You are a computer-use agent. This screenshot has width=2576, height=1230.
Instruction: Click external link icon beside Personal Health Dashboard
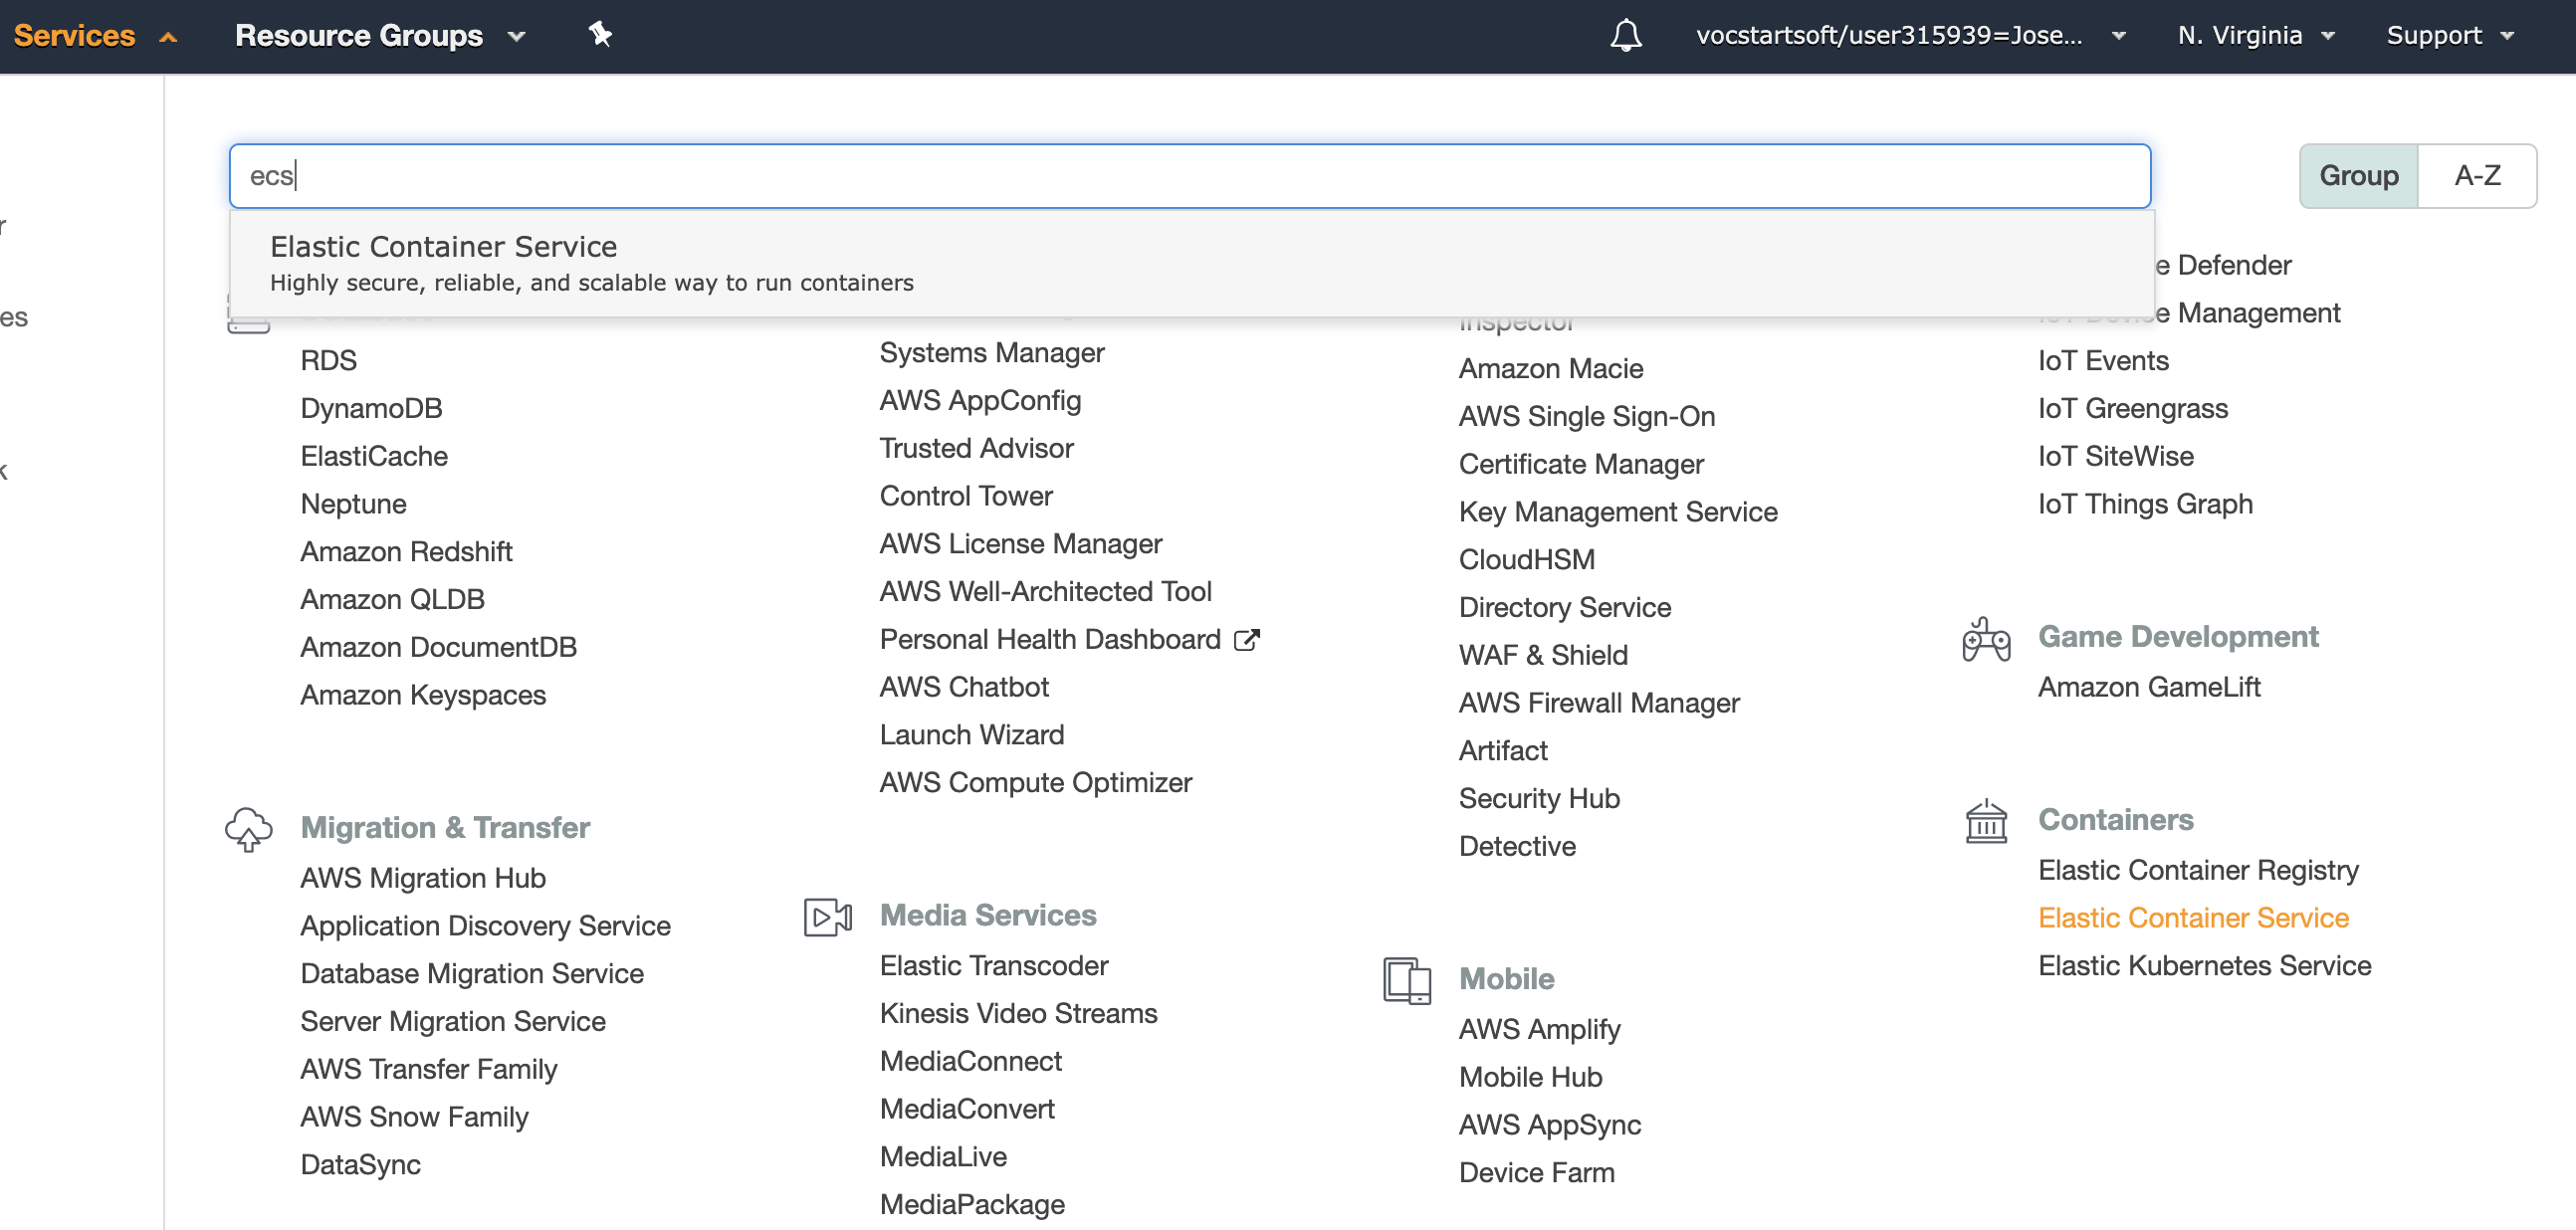point(1246,640)
